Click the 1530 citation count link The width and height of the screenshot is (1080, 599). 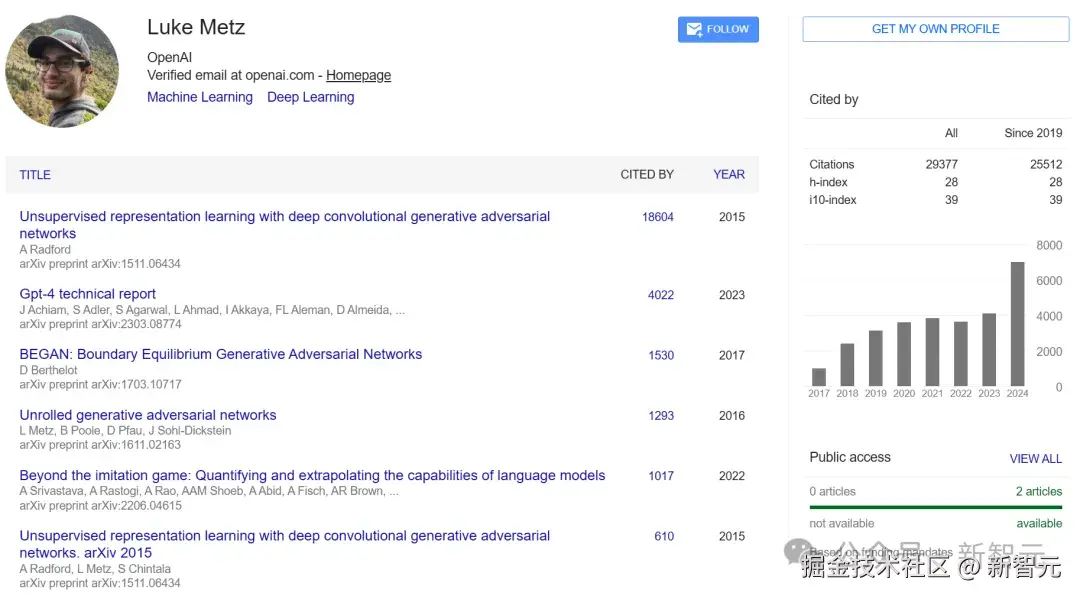[661, 355]
